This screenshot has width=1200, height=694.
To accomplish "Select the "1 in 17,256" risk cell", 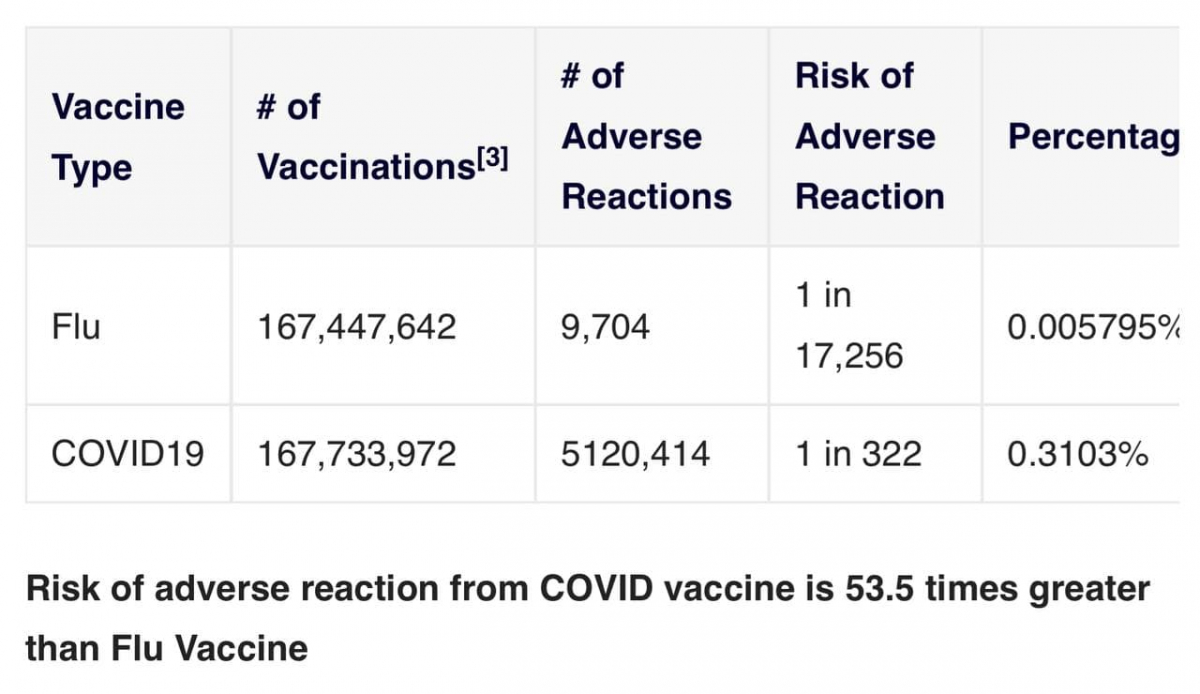I will [849, 325].
